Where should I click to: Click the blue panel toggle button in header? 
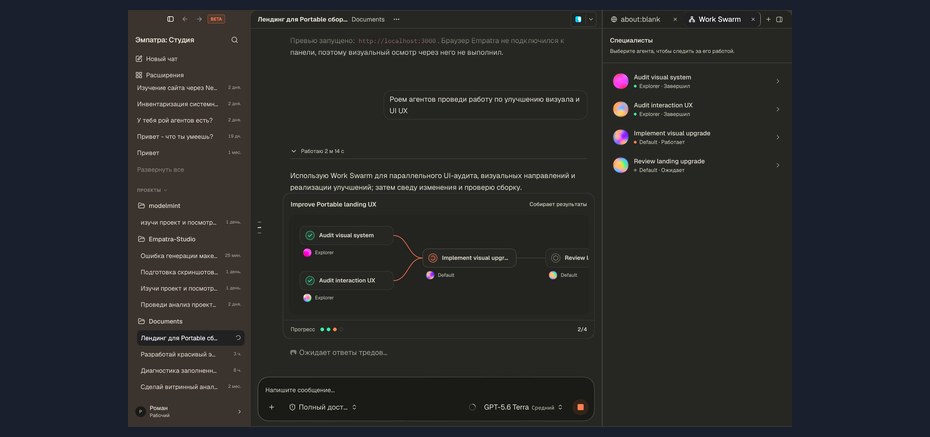pos(578,19)
